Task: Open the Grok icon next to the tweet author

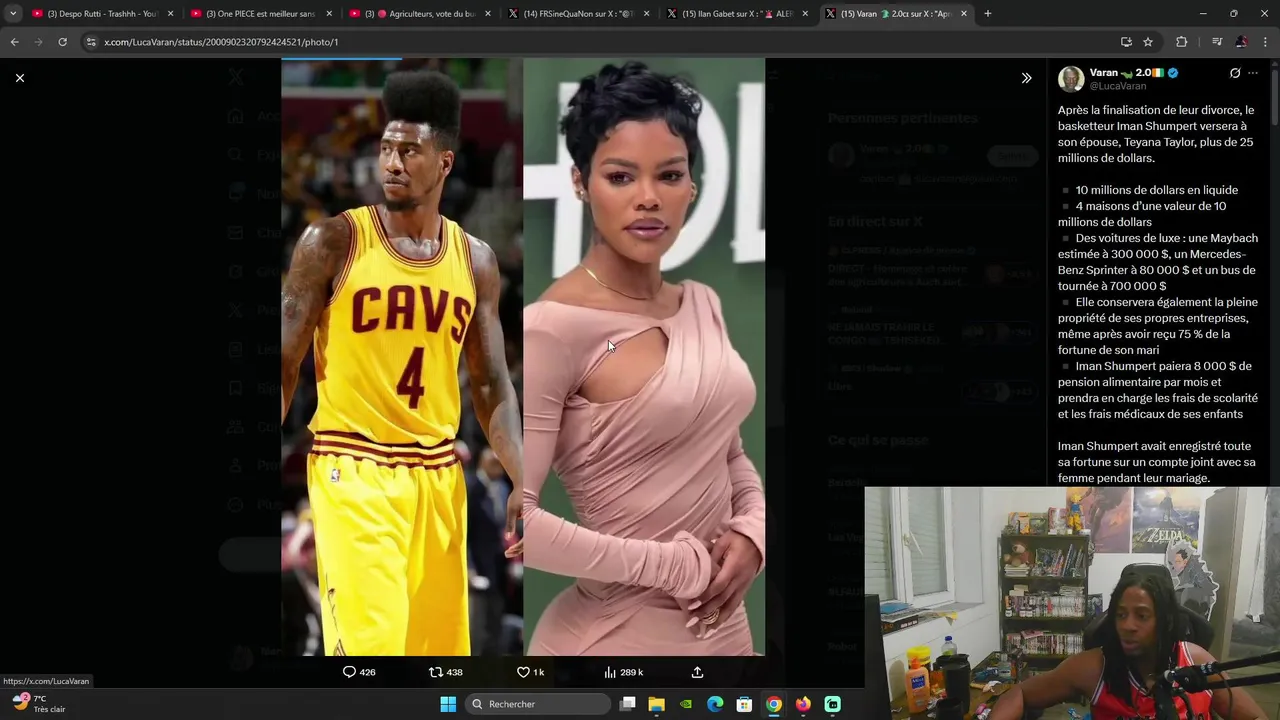Action: (x=1235, y=73)
